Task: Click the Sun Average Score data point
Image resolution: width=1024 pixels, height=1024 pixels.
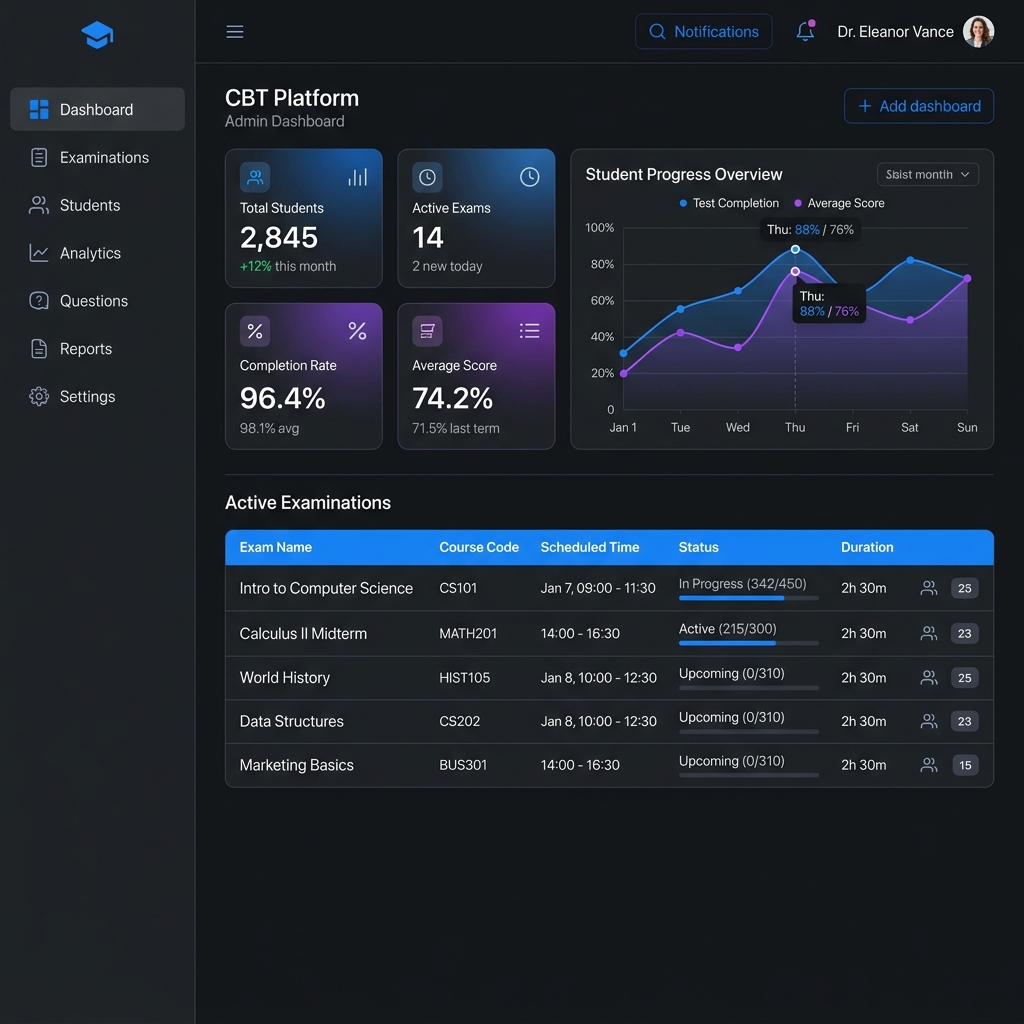Action: pyautogui.click(x=967, y=279)
